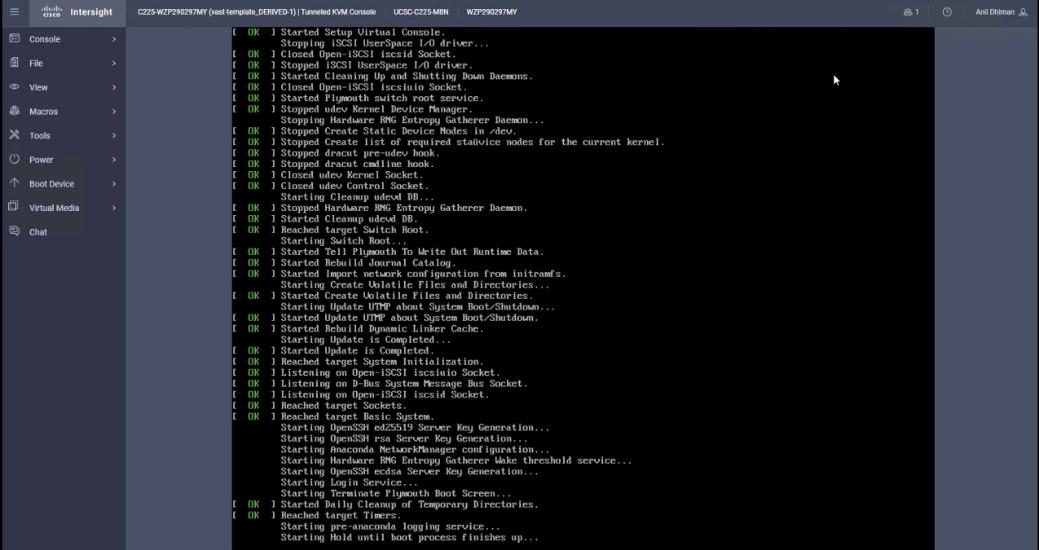Click the Intersight brand text

coord(91,12)
